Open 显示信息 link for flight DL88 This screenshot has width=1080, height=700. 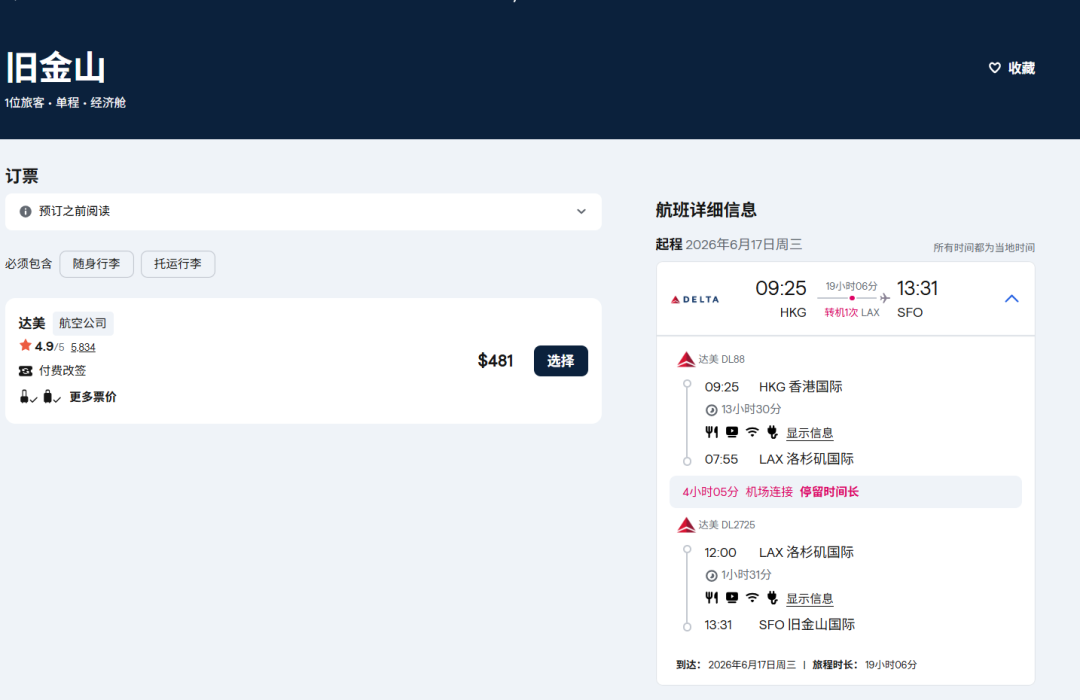pos(809,433)
